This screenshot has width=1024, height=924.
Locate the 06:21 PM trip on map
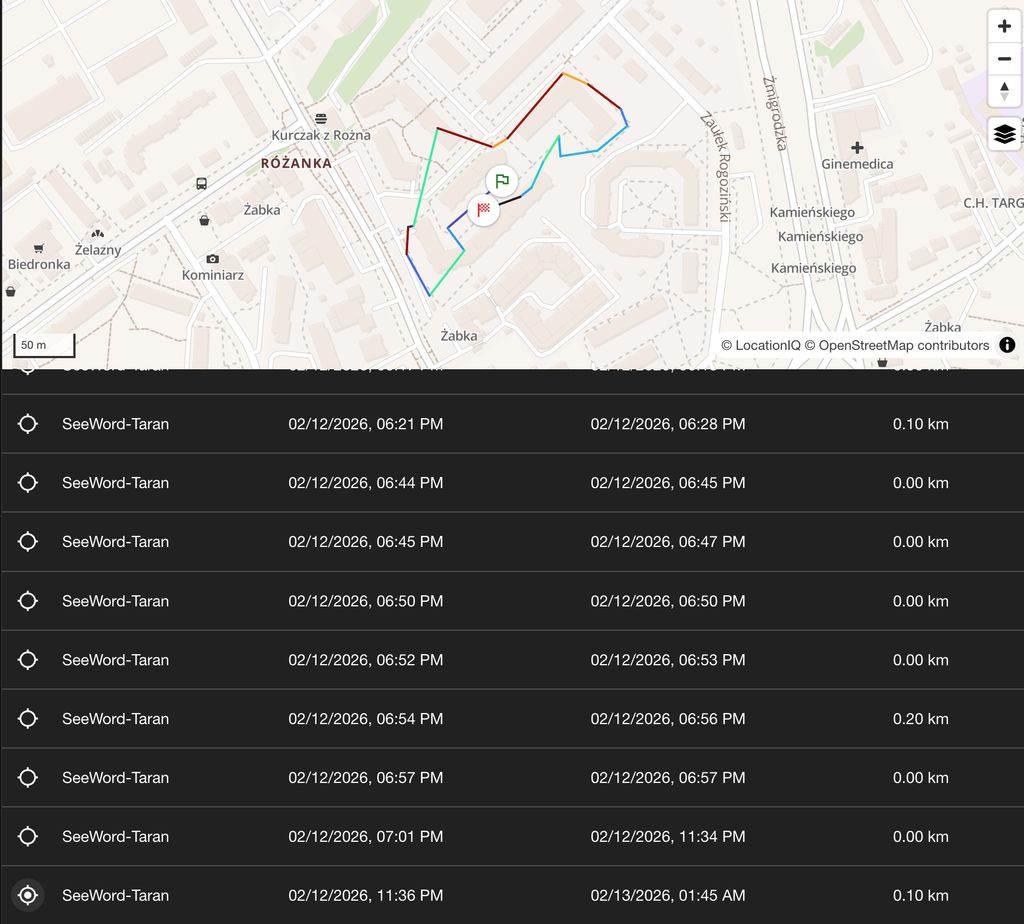(x=28, y=424)
